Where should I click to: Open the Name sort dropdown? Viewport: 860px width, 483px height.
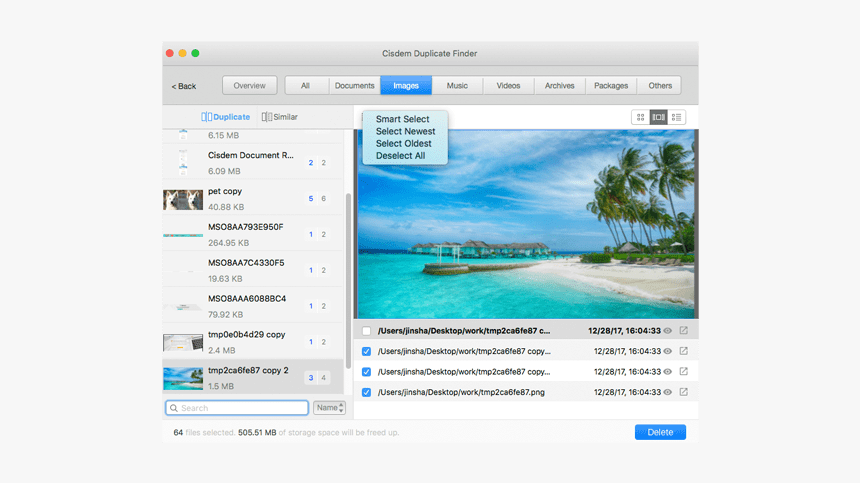click(x=330, y=407)
